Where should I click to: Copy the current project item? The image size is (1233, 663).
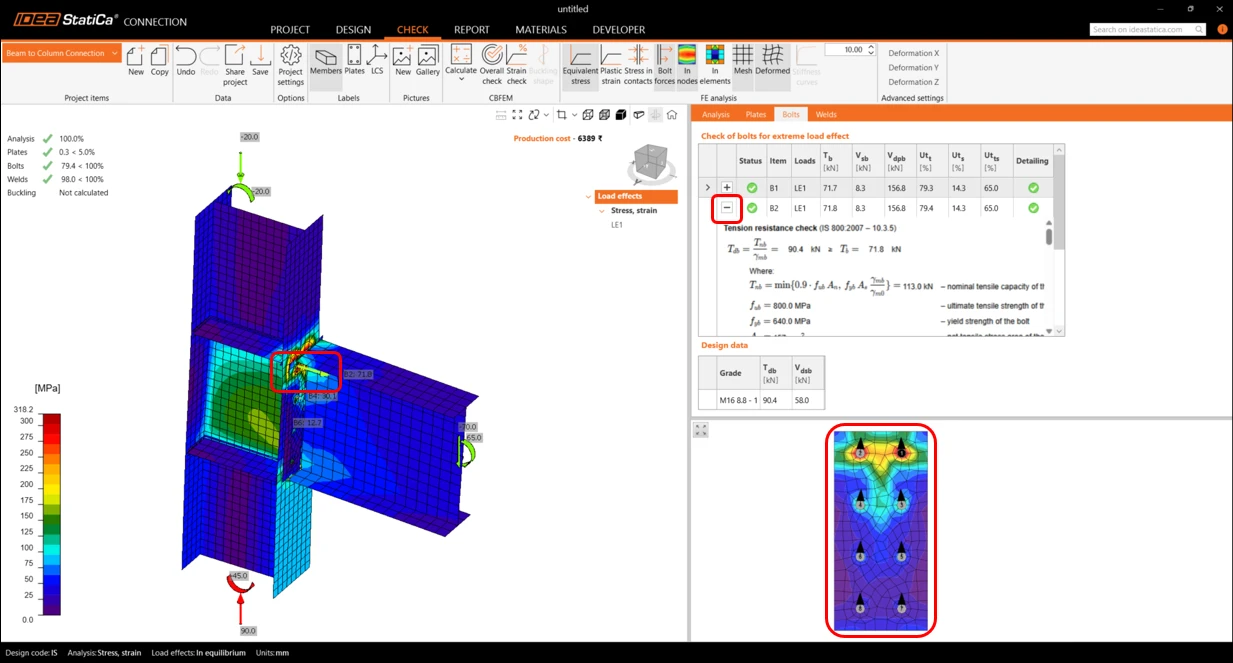coord(159,60)
